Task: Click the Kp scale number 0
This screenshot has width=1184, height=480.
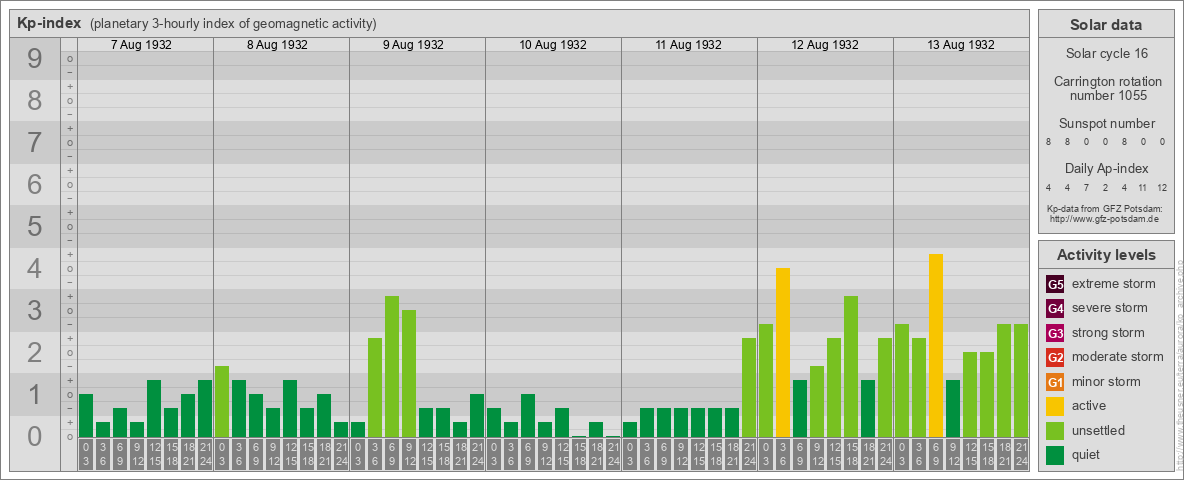Action: coord(35,436)
